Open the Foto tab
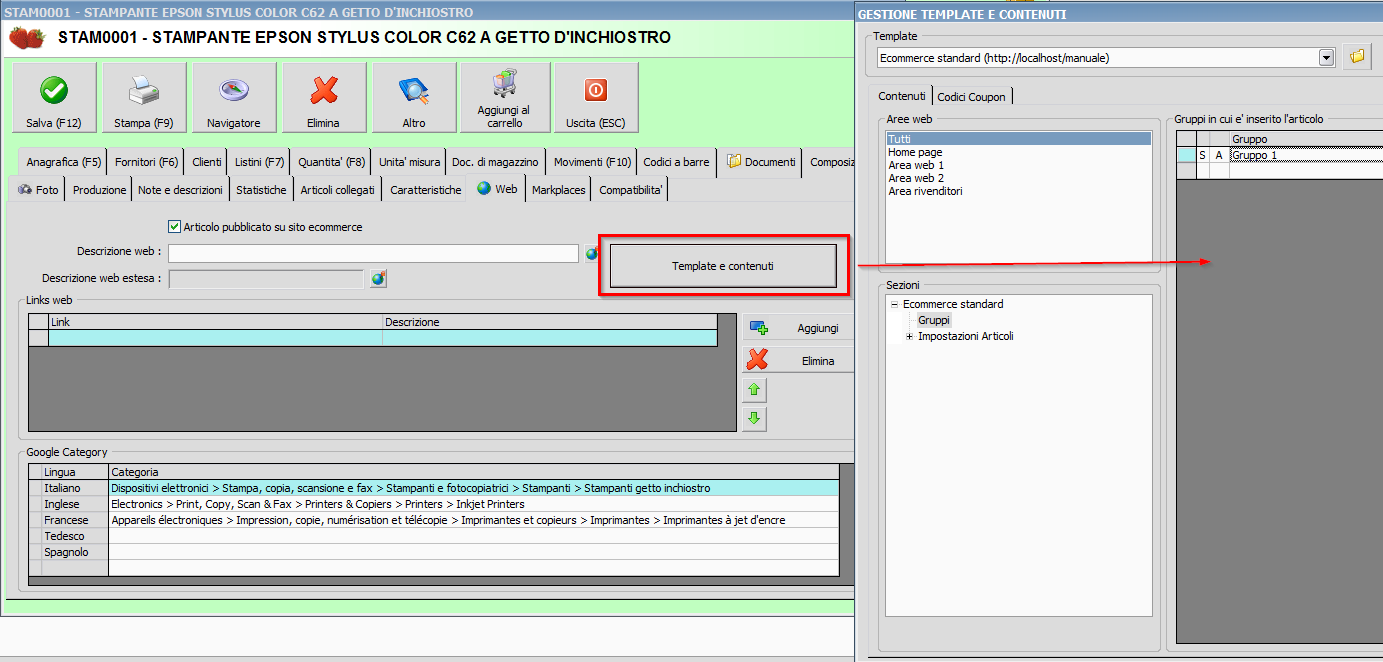The image size is (1383, 662). tap(38, 190)
